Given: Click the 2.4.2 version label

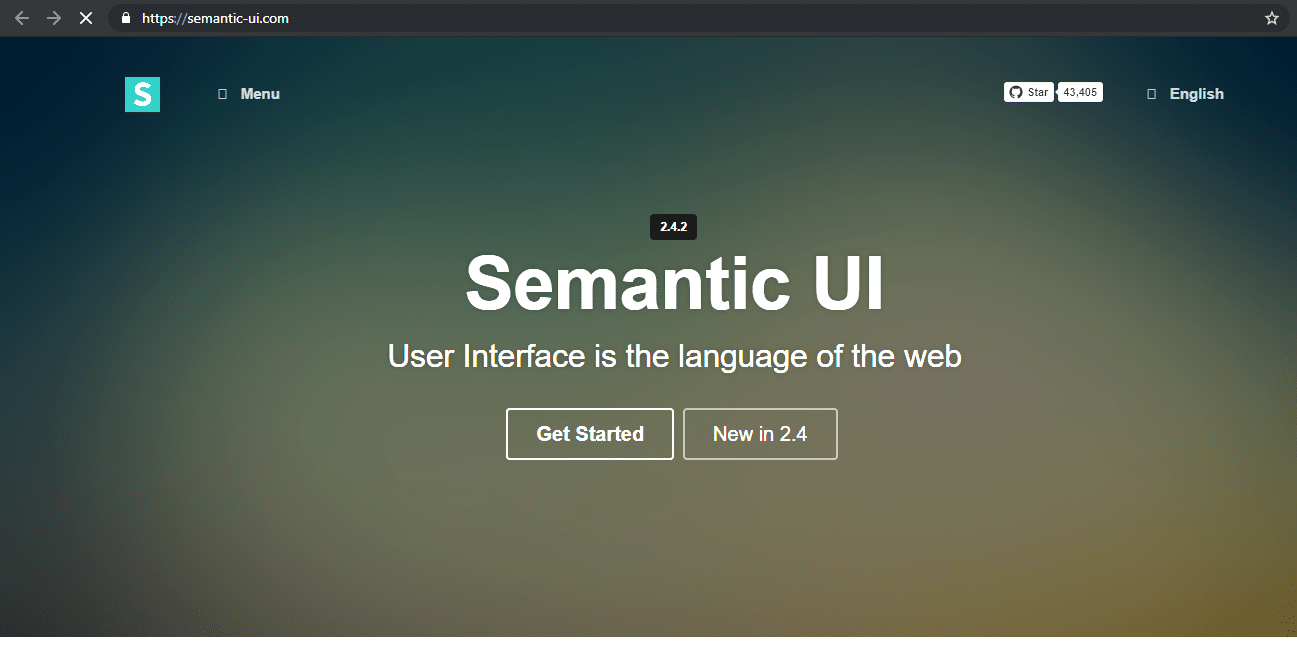Looking at the screenshot, I should tap(673, 227).
